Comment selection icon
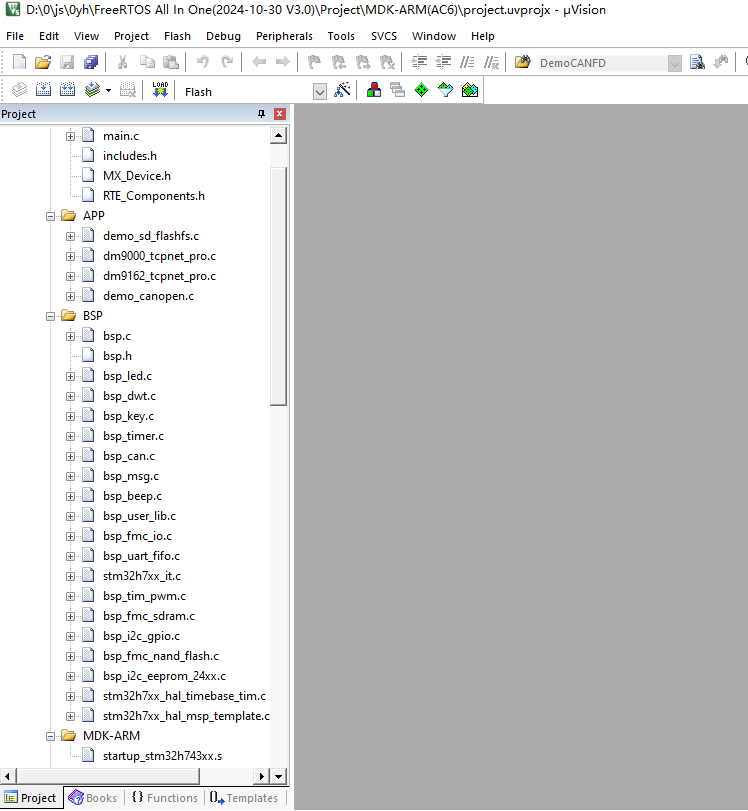The width and height of the screenshot is (748, 811). point(467,63)
